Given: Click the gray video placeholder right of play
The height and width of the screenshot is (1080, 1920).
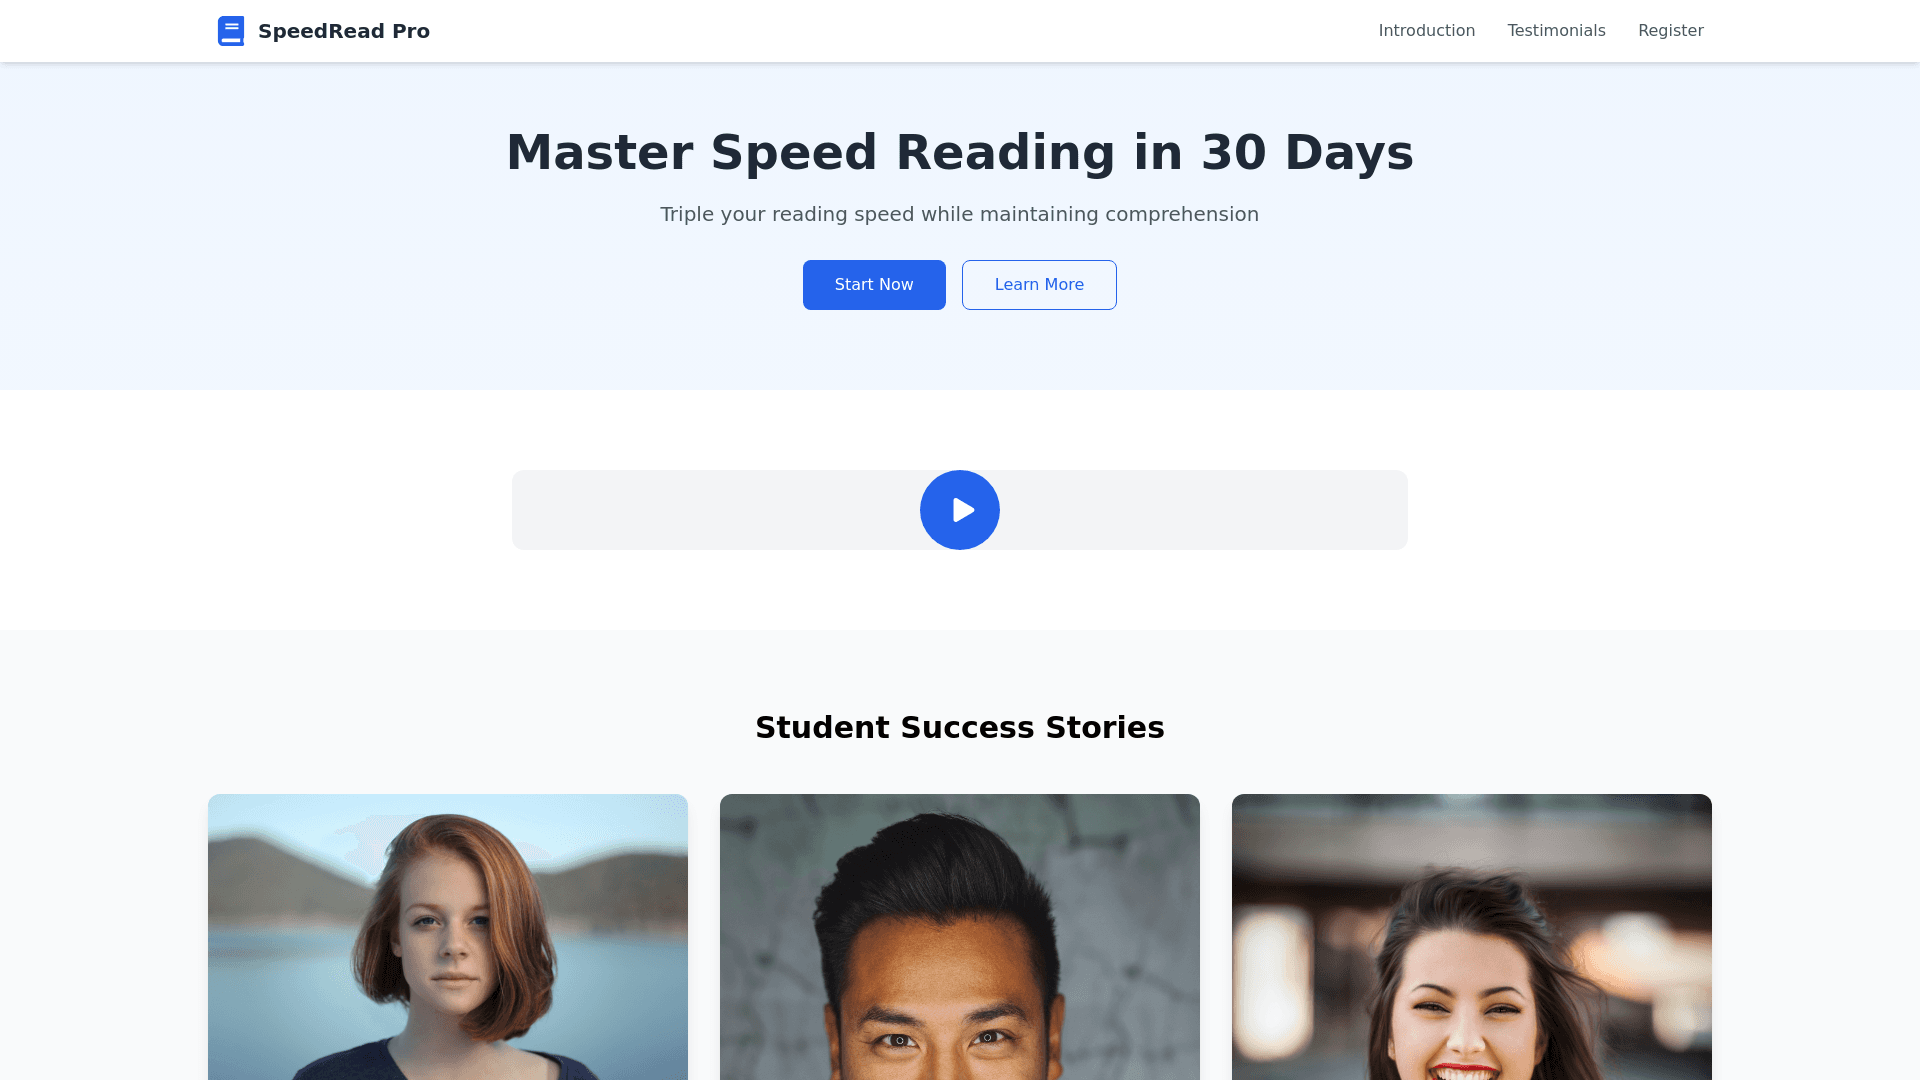Looking at the screenshot, I should pyautogui.click(x=1204, y=510).
